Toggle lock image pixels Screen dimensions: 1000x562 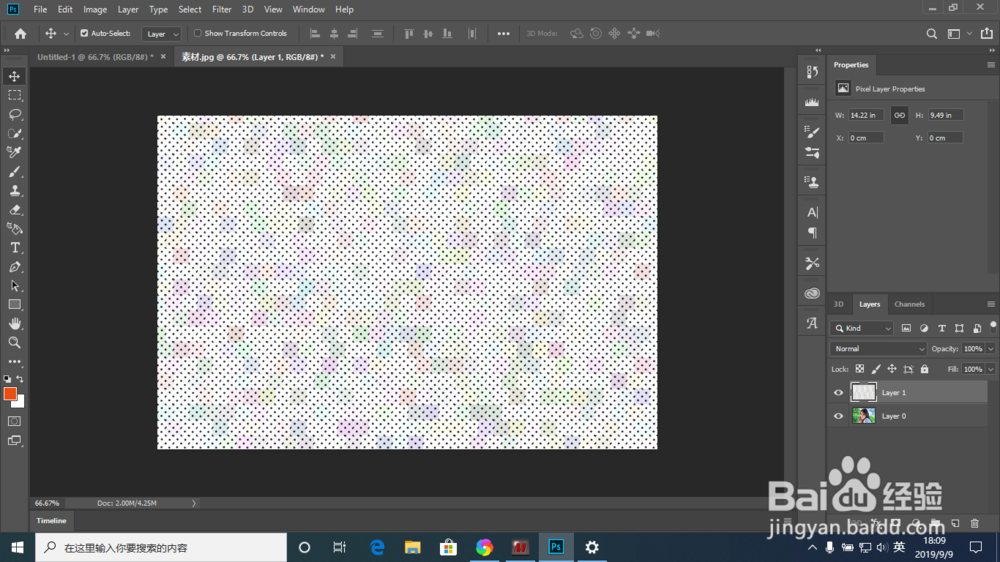click(876, 369)
